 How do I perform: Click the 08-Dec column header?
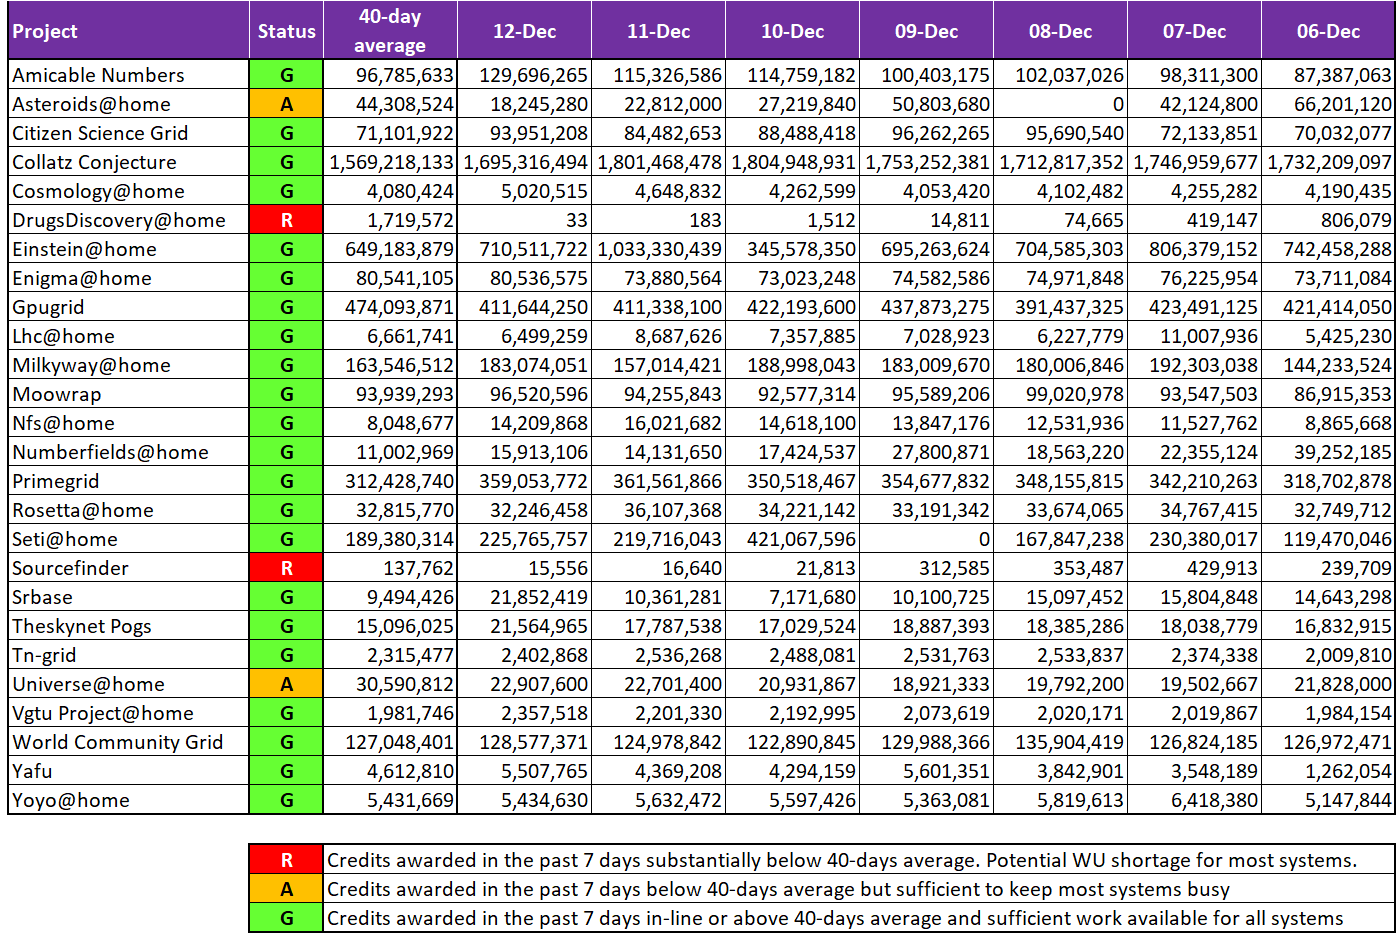(x=1060, y=31)
